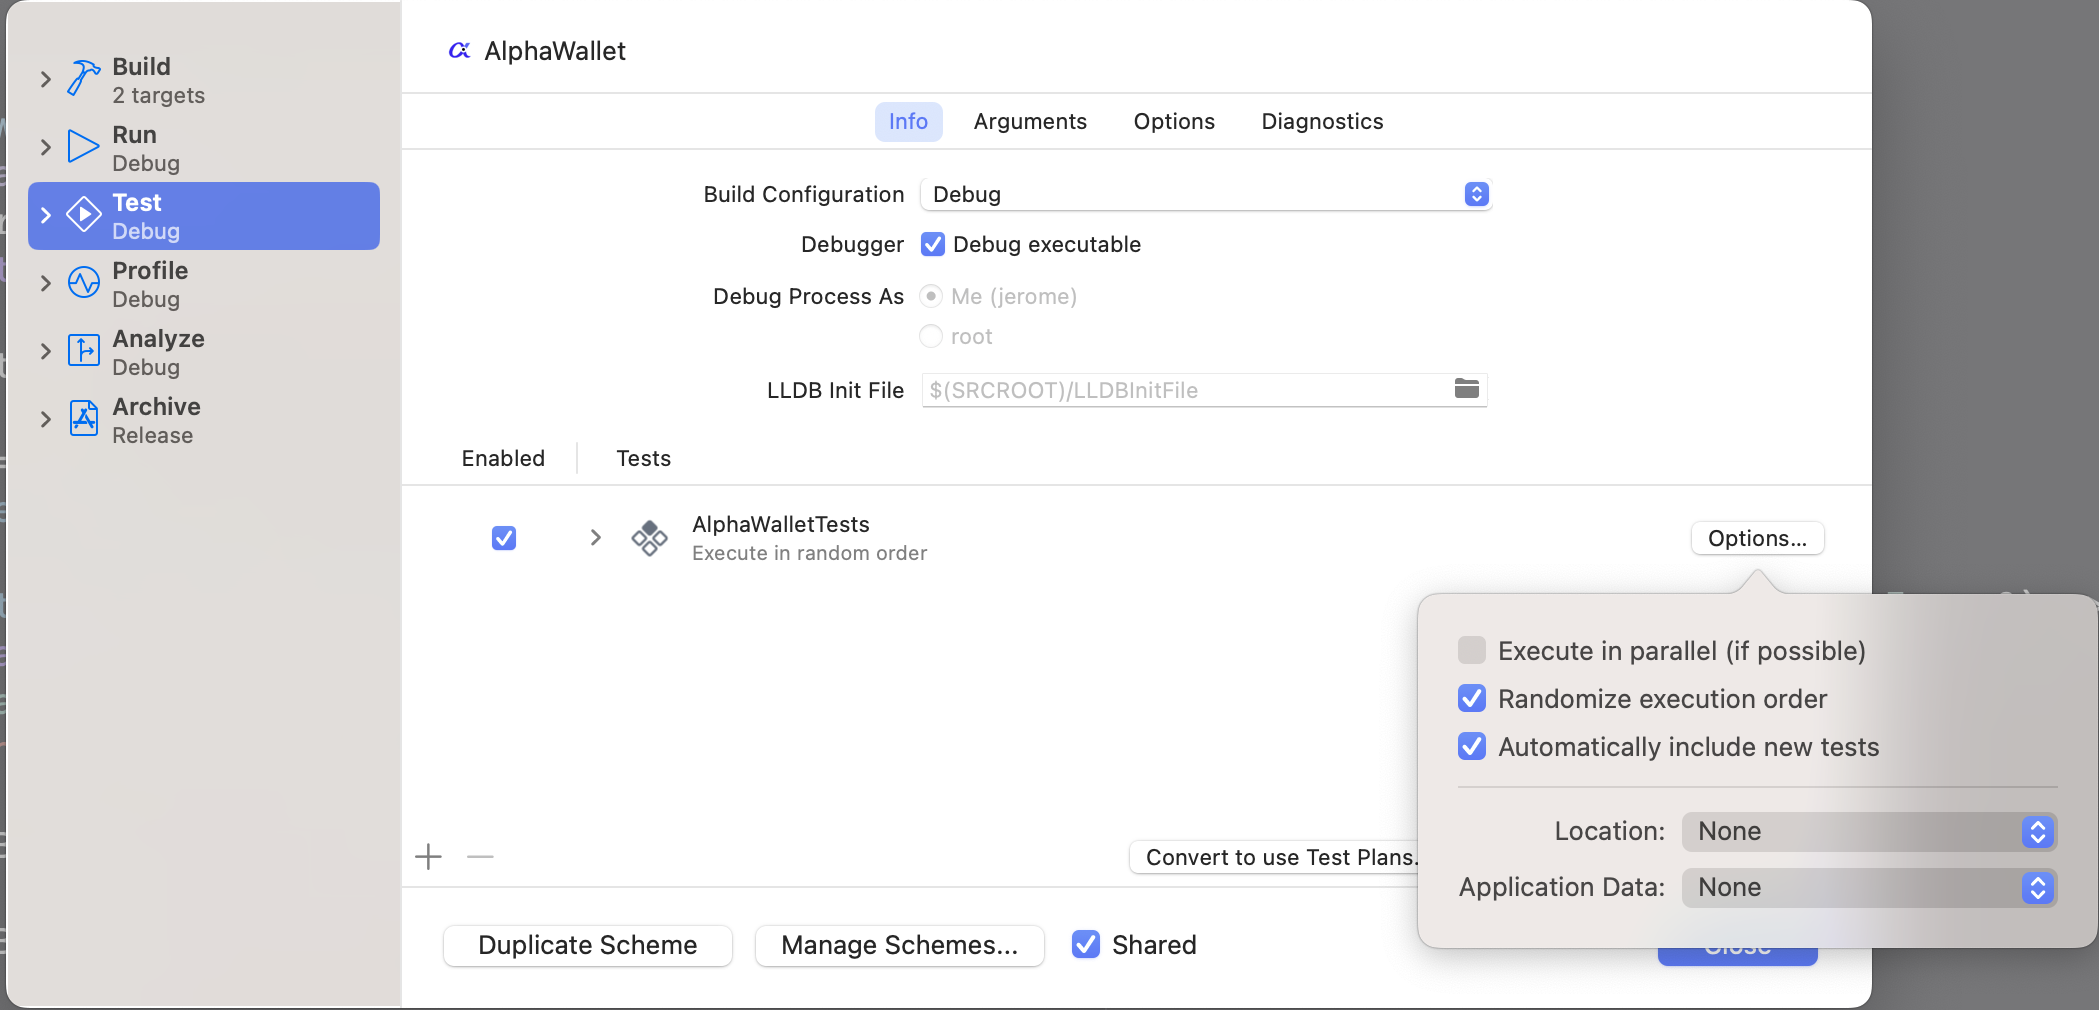2099x1010 pixels.
Task: Click Convert to use Test Plans button
Action: tap(1275, 857)
